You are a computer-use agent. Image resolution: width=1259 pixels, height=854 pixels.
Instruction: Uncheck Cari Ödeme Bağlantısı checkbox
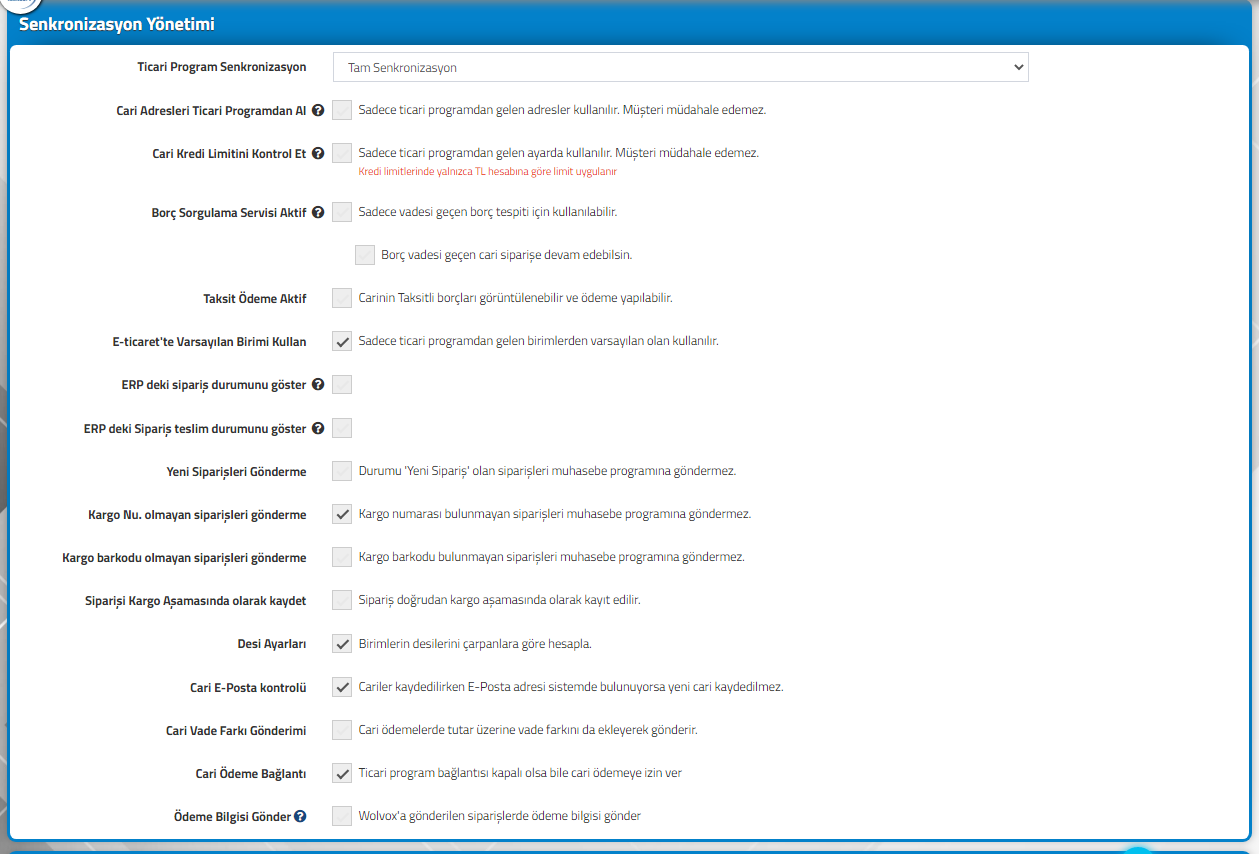(x=342, y=773)
